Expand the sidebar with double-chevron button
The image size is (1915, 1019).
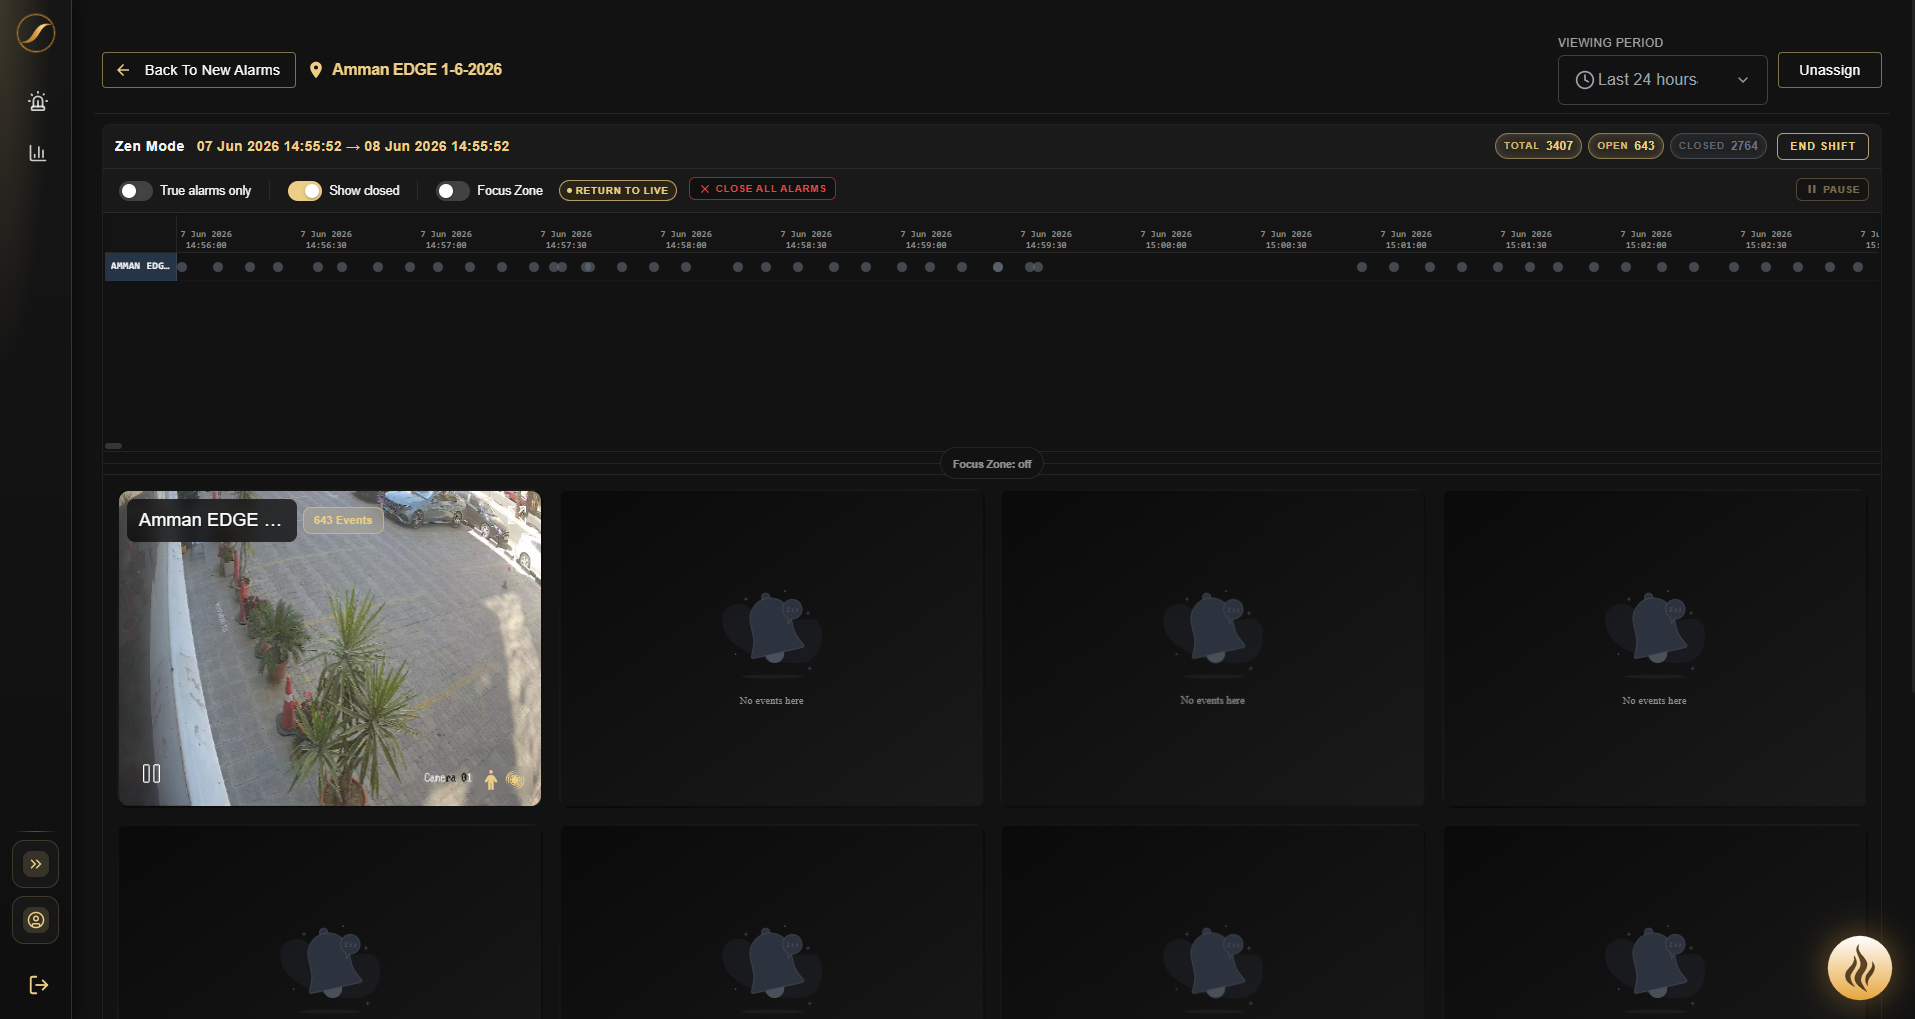click(36, 864)
